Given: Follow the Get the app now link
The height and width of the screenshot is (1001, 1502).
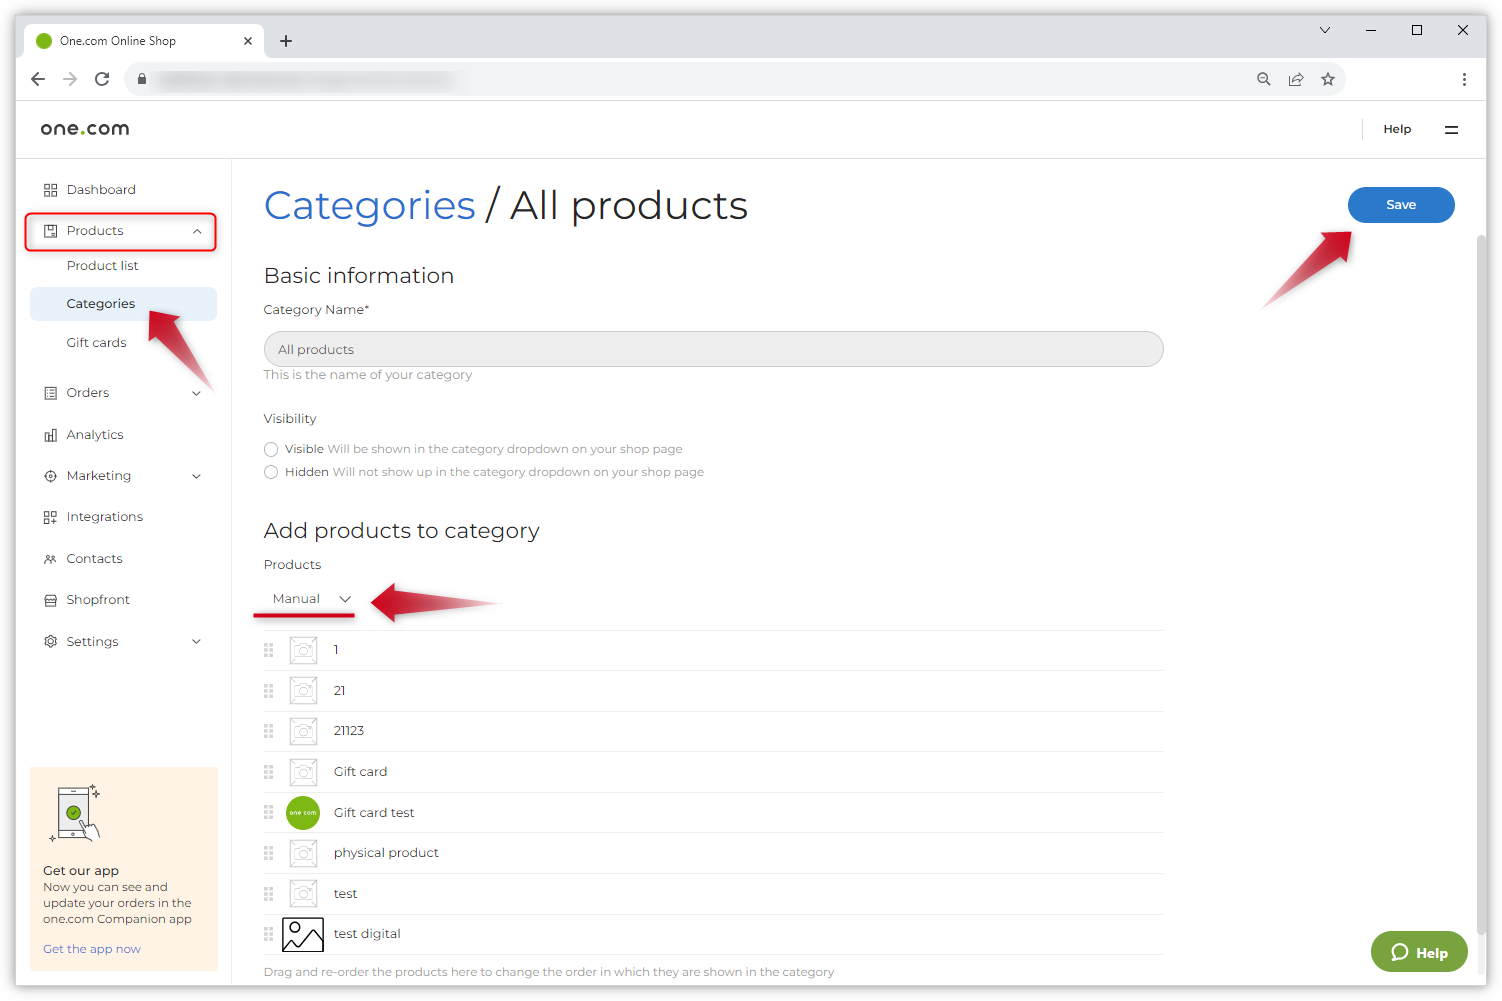Looking at the screenshot, I should pyautogui.click(x=92, y=949).
